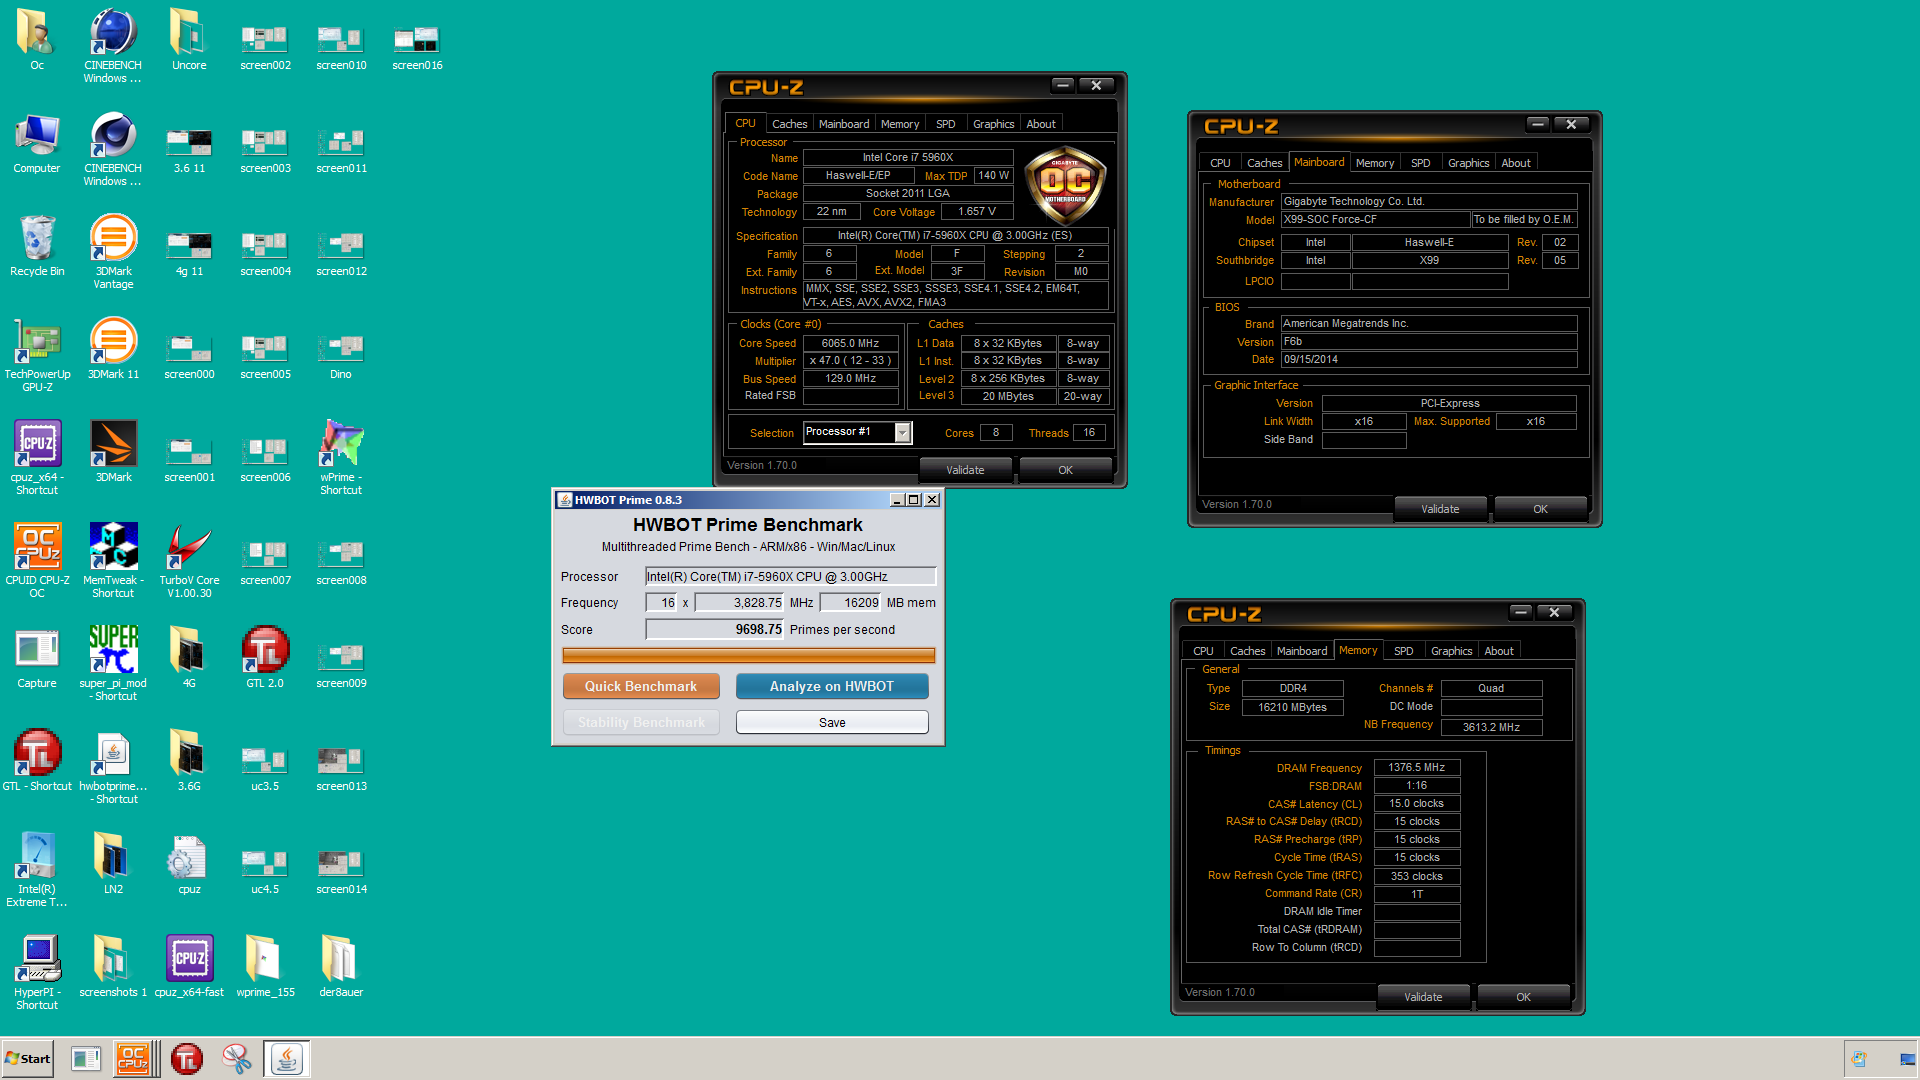Open SPD tab in Mainboard CPU-Z window

tap(1420, 163)
